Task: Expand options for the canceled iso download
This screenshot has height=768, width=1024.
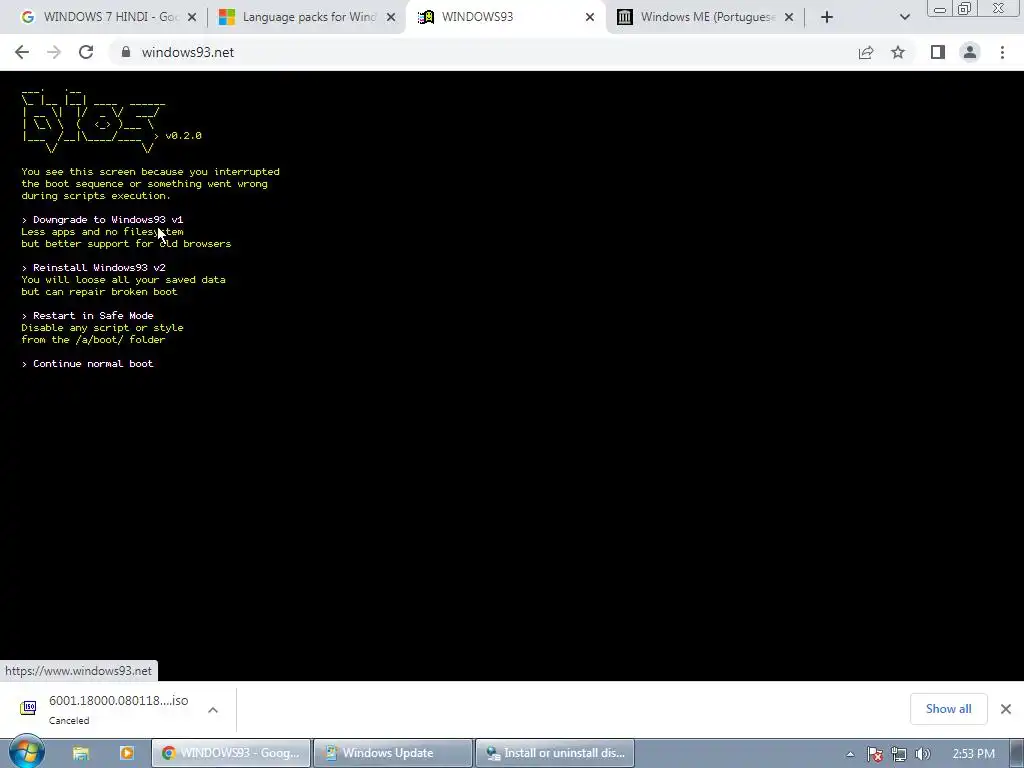Action: (x=213, y=710)
